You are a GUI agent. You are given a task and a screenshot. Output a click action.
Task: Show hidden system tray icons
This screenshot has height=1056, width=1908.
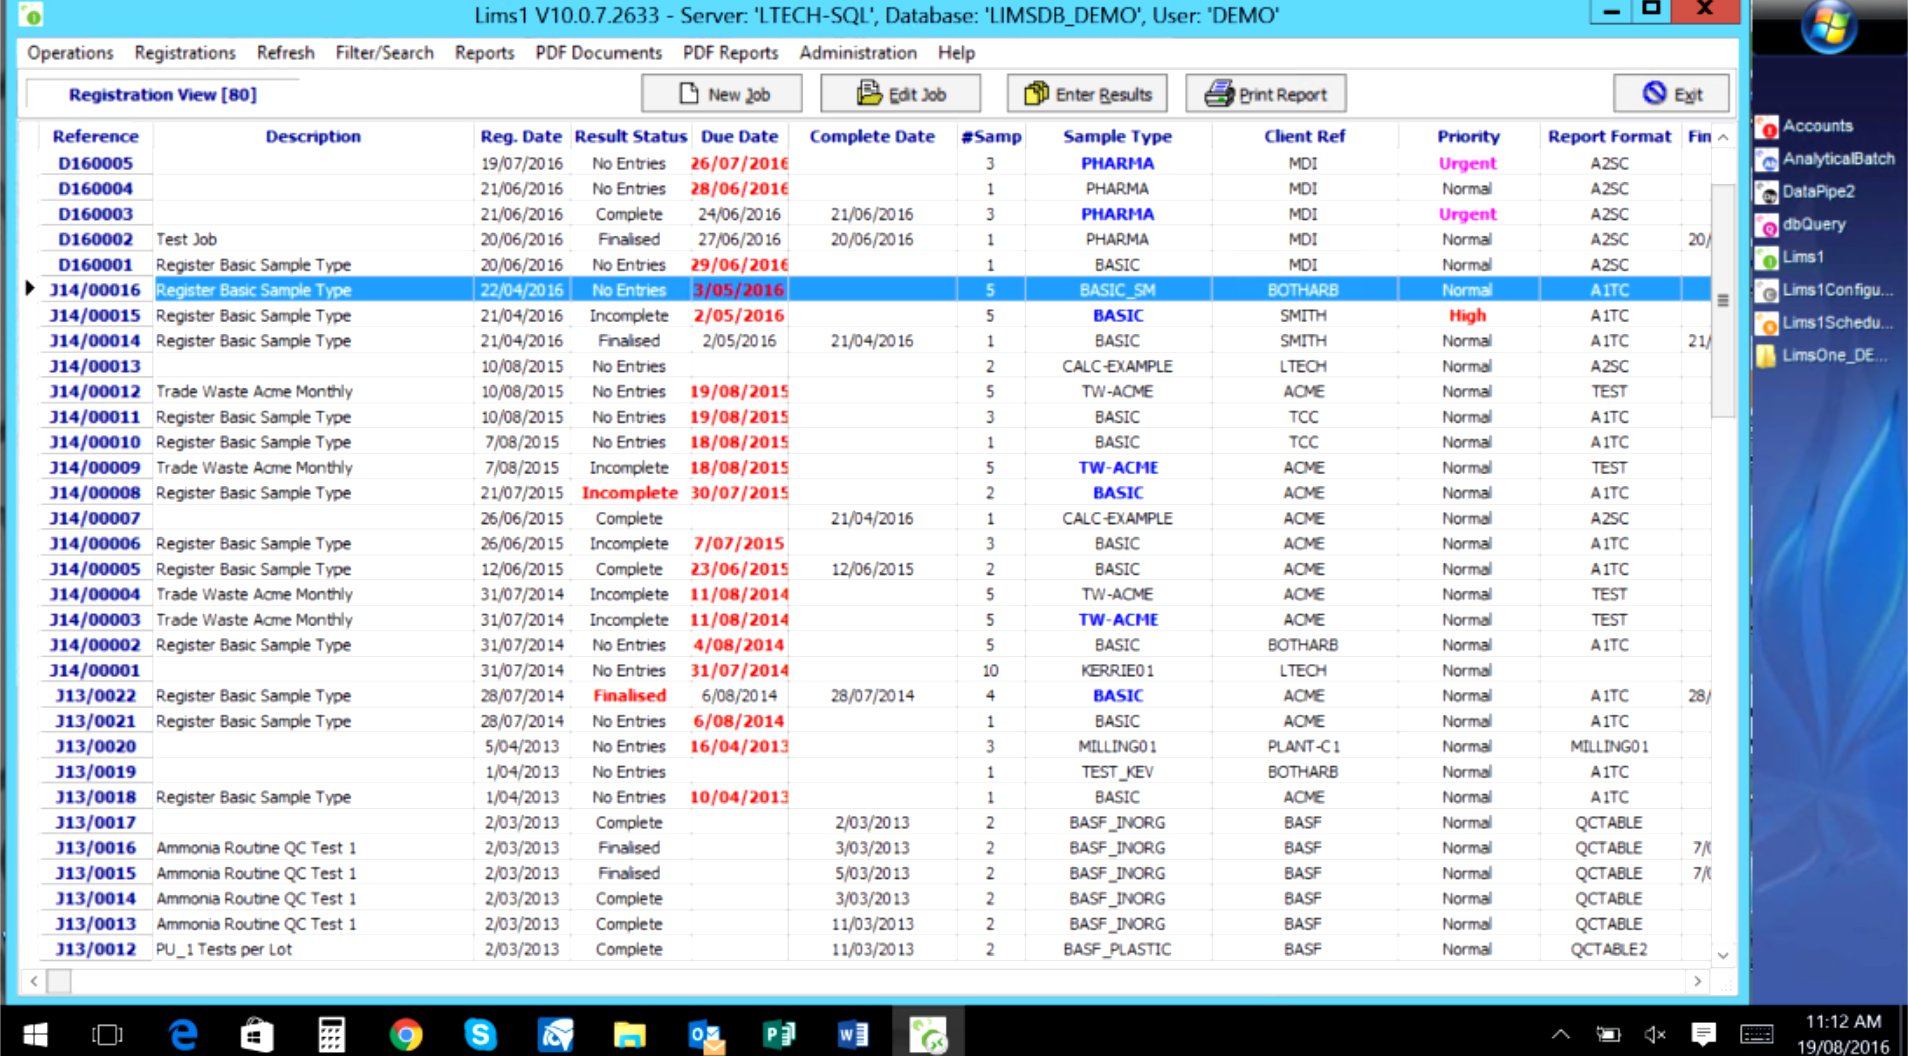tap(1560, 1034)
